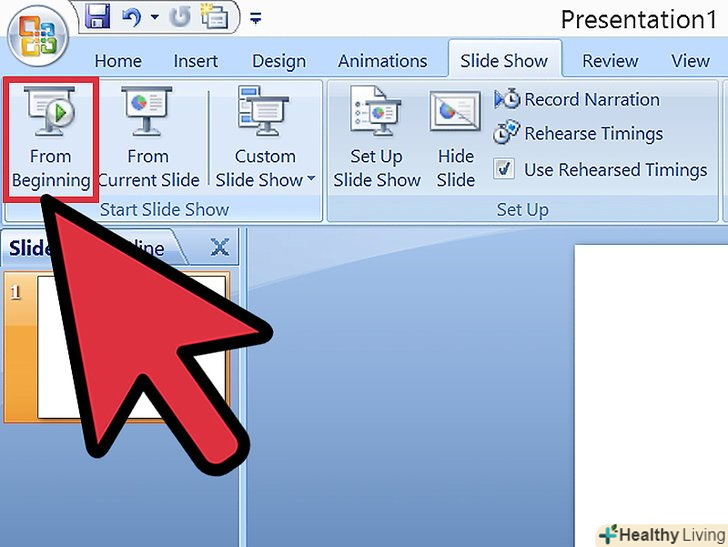This screenshot has width=728, height=547.
Task: Click the New Slide quick access icon
Action: (x=214, y=17)
